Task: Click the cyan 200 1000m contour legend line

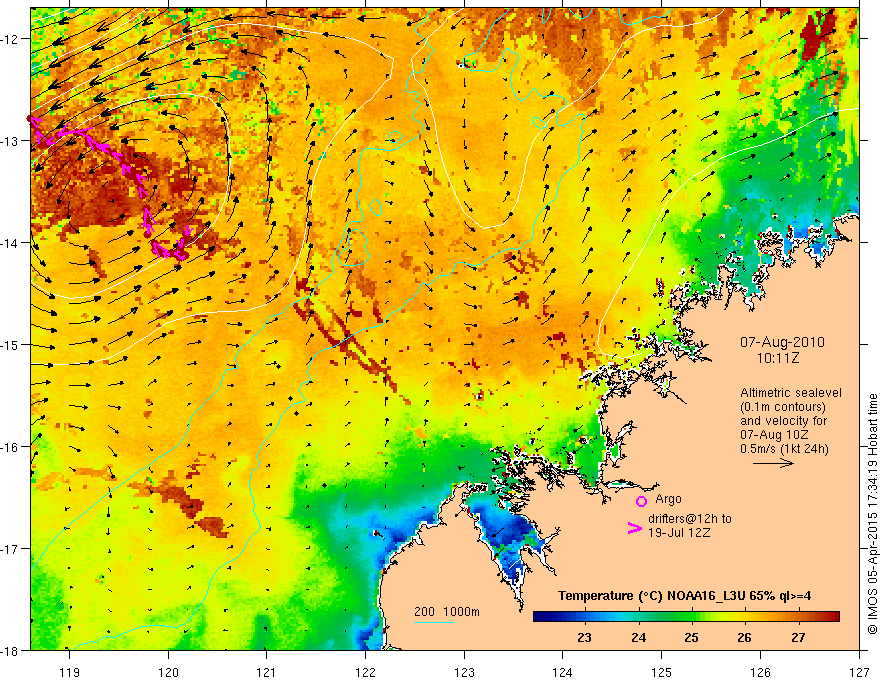Action: [434, 622]
